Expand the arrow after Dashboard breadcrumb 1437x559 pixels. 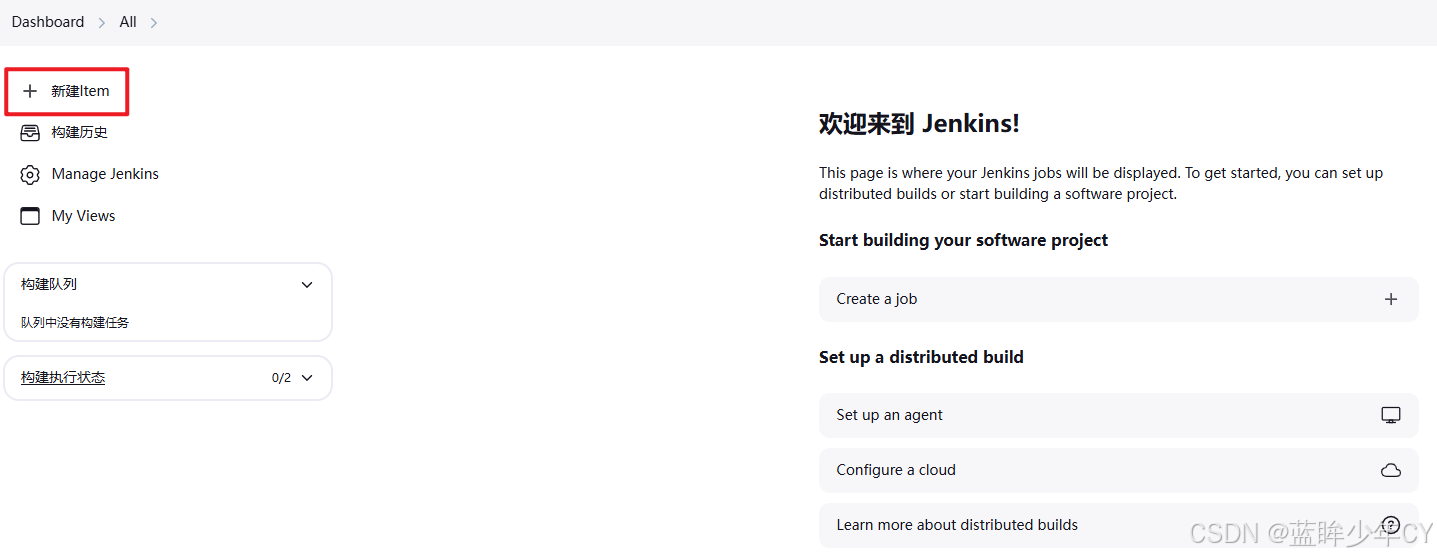pos(101,22)
